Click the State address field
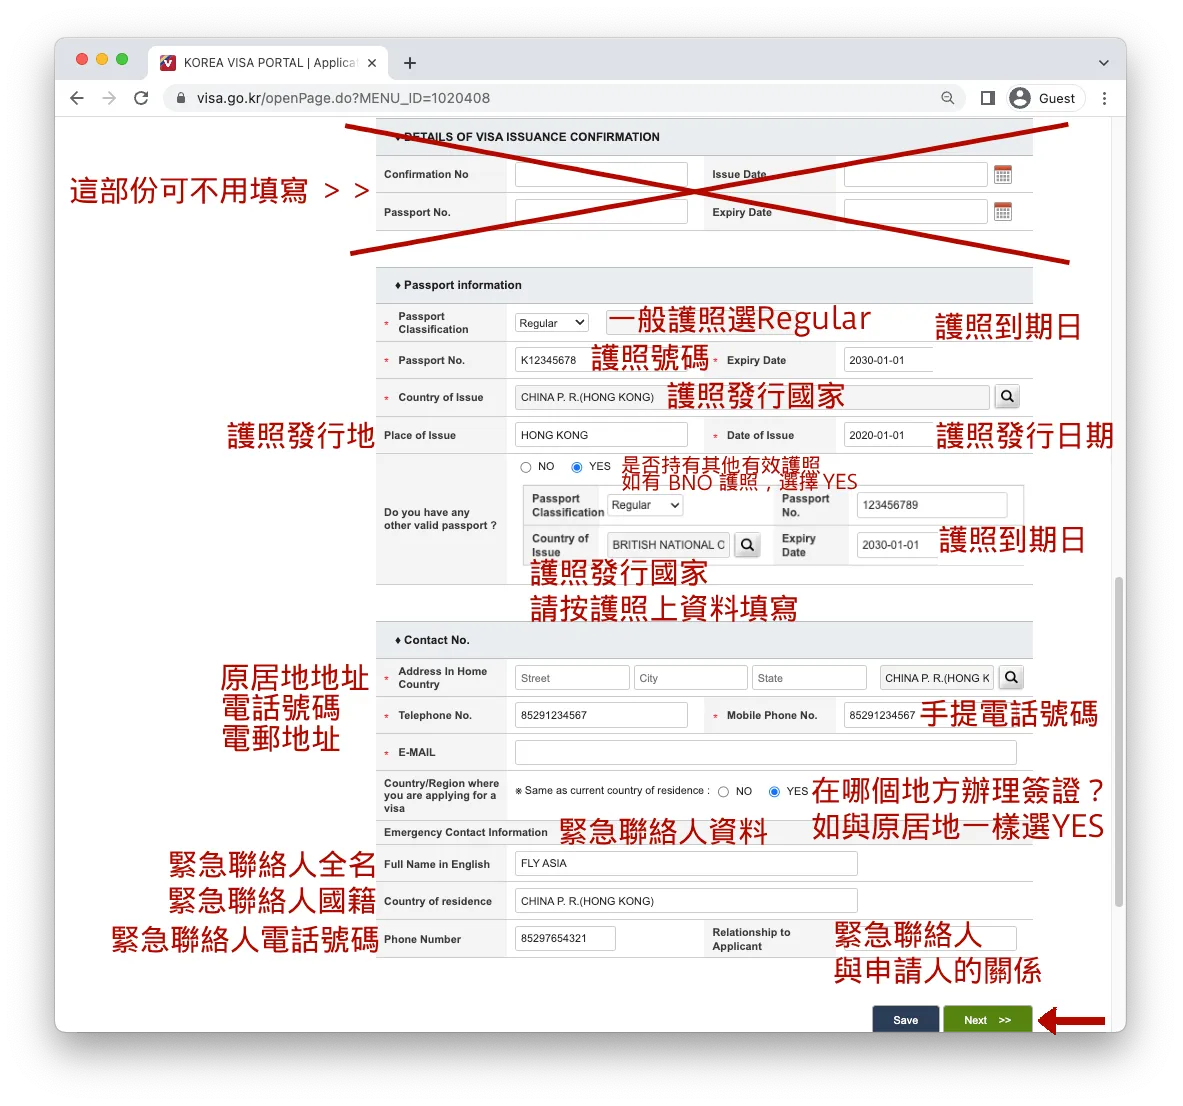The image size is (1183, 1106). (809, 677)
